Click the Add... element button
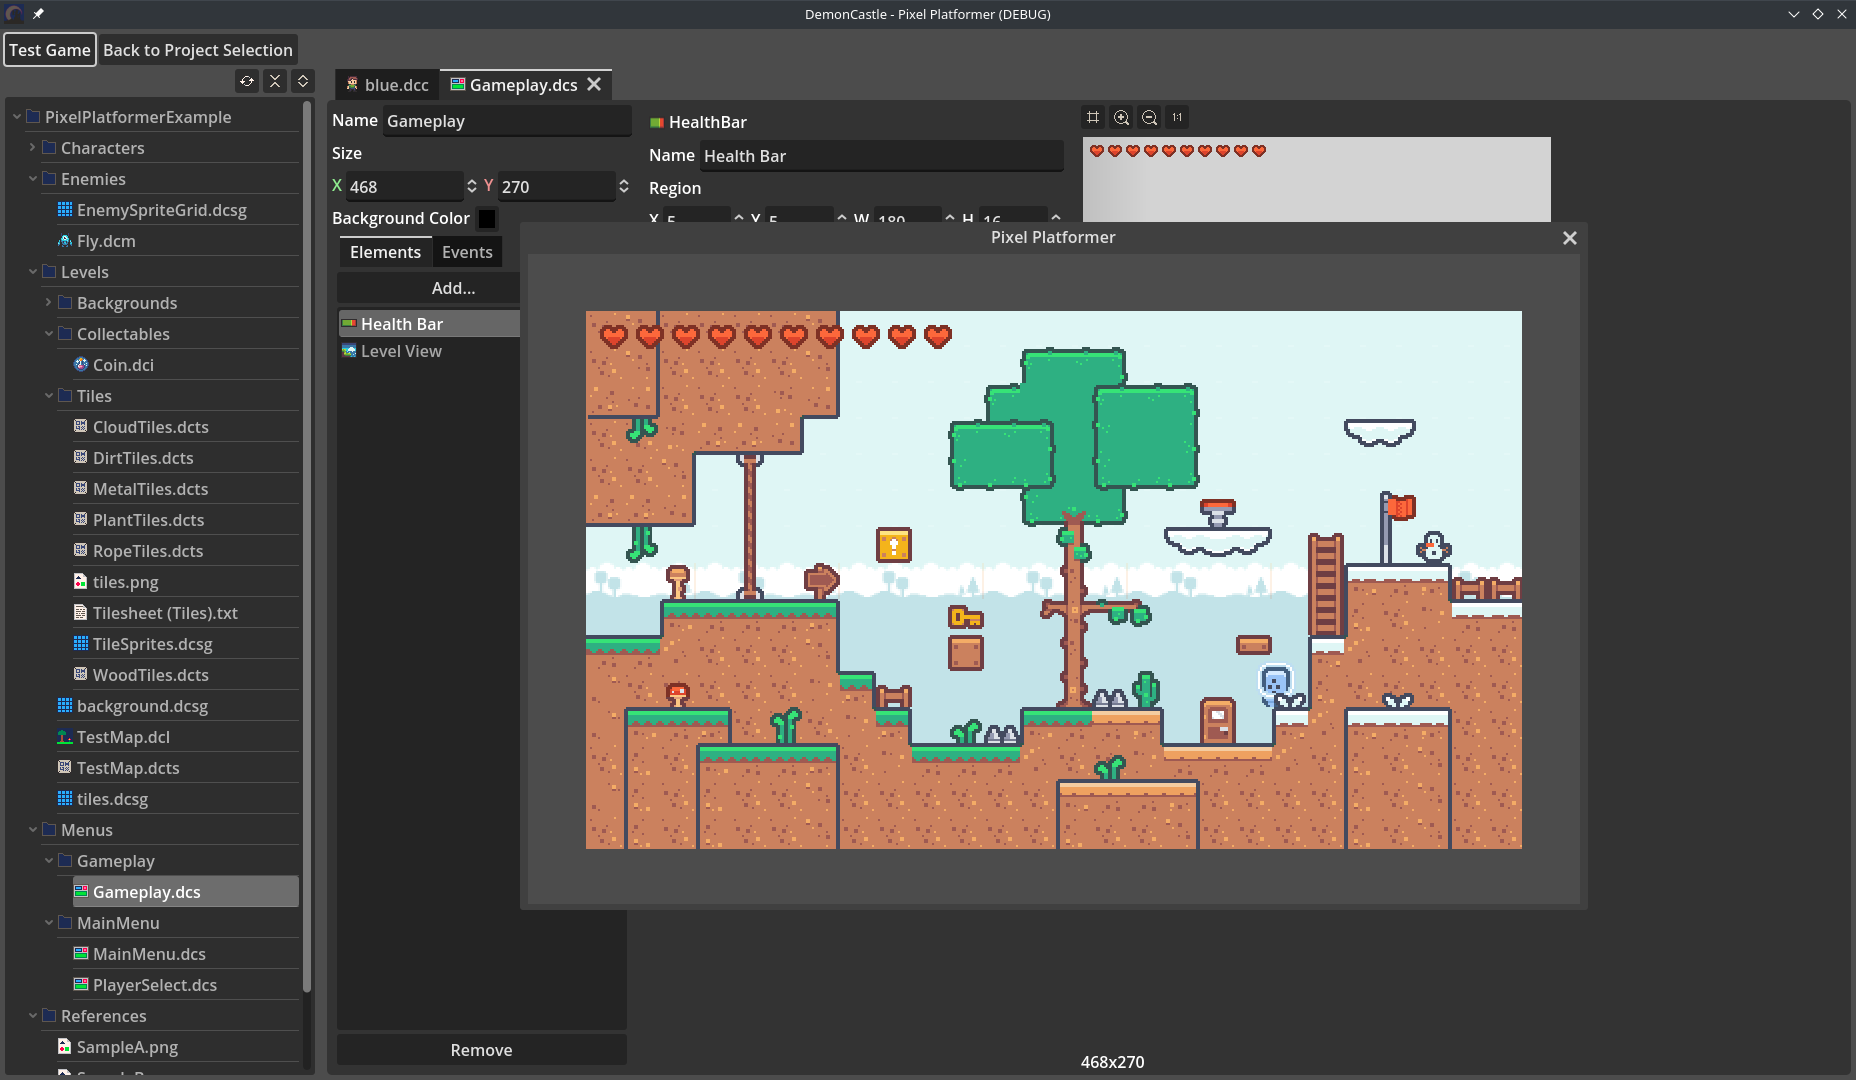Screen dimensions: 1856x1080 [x=453, y=288]
